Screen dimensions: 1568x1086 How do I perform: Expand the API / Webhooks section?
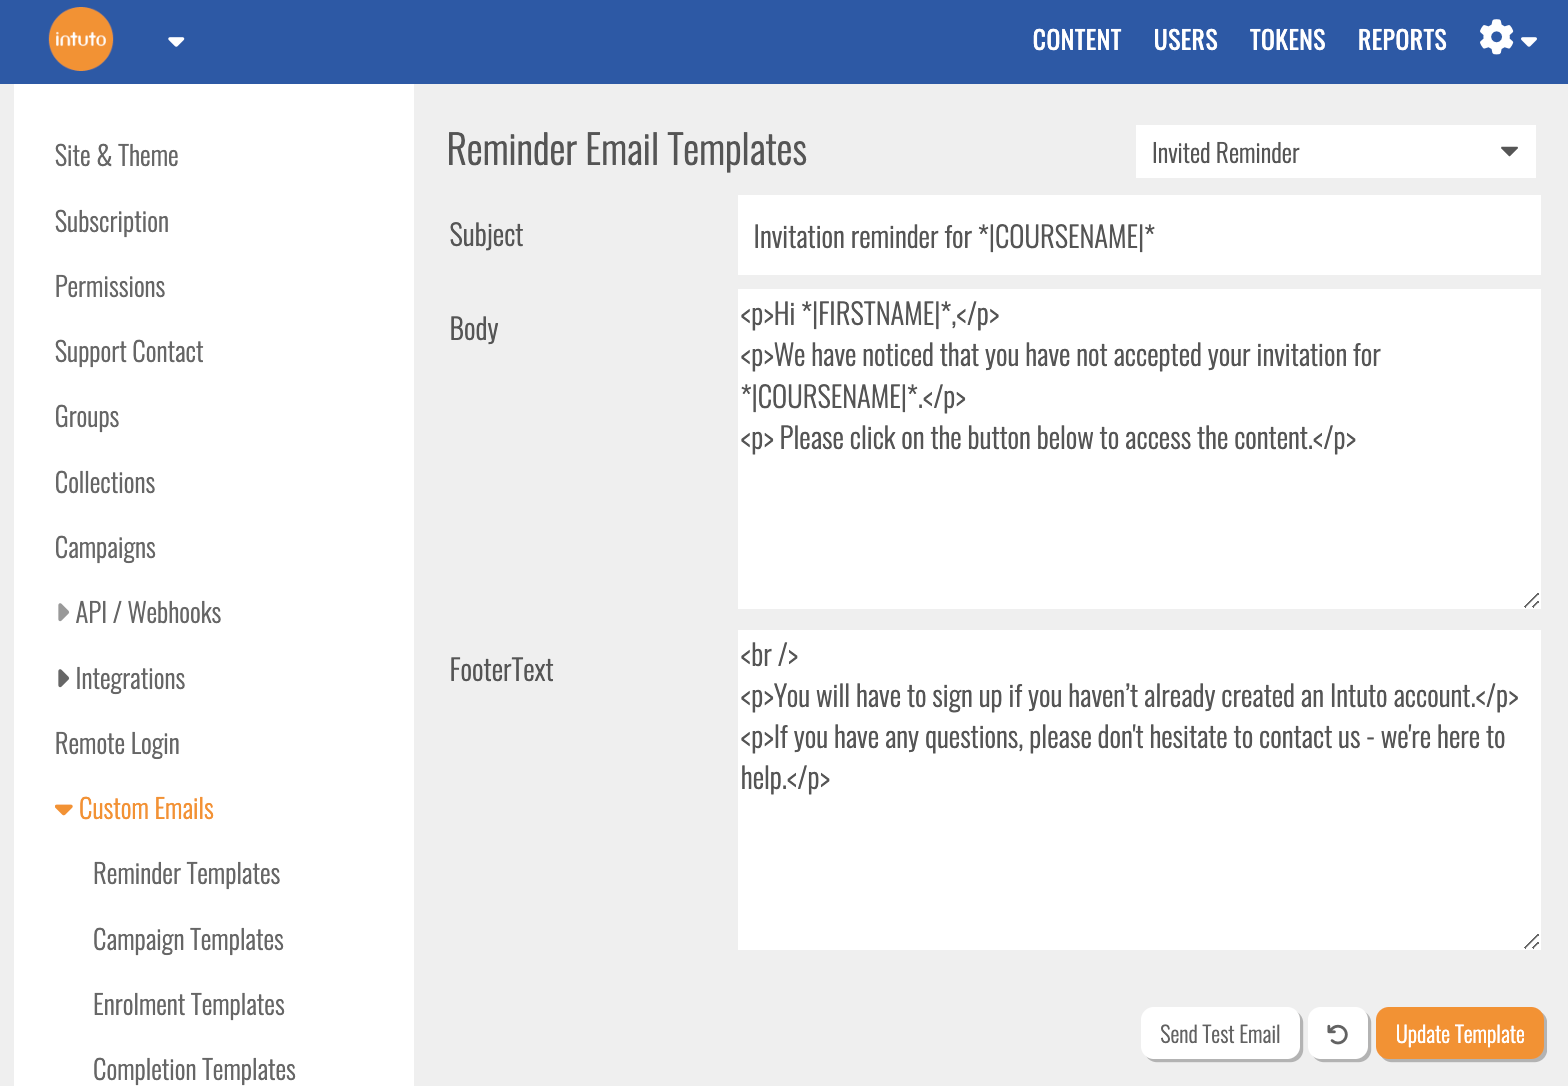pos(139,613)
